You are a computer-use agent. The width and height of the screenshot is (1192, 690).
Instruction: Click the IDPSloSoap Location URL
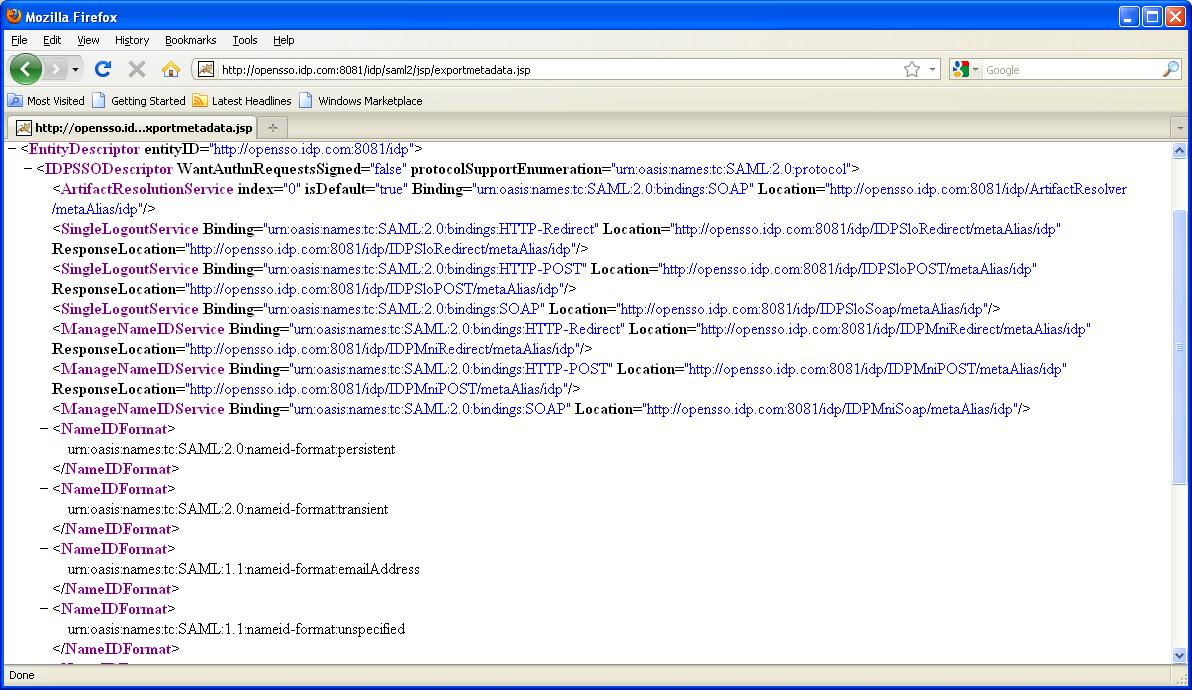point(801,309)
